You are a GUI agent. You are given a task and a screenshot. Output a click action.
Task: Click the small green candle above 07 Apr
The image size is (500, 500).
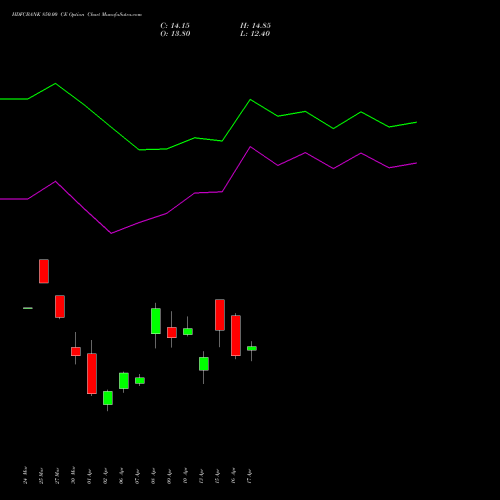pos(140,380)
